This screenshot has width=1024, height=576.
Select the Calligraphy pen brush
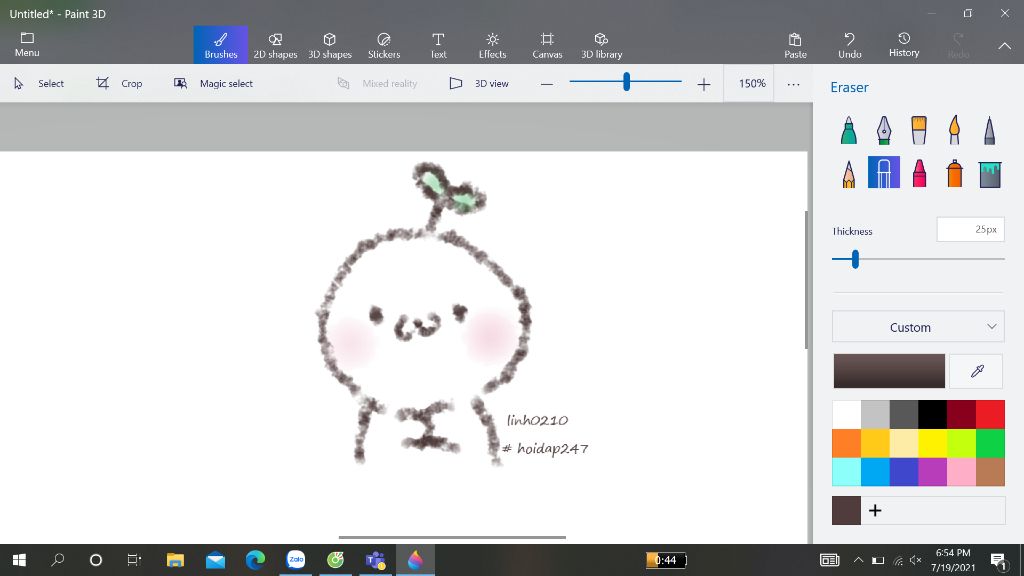click(x=884, y=130)
